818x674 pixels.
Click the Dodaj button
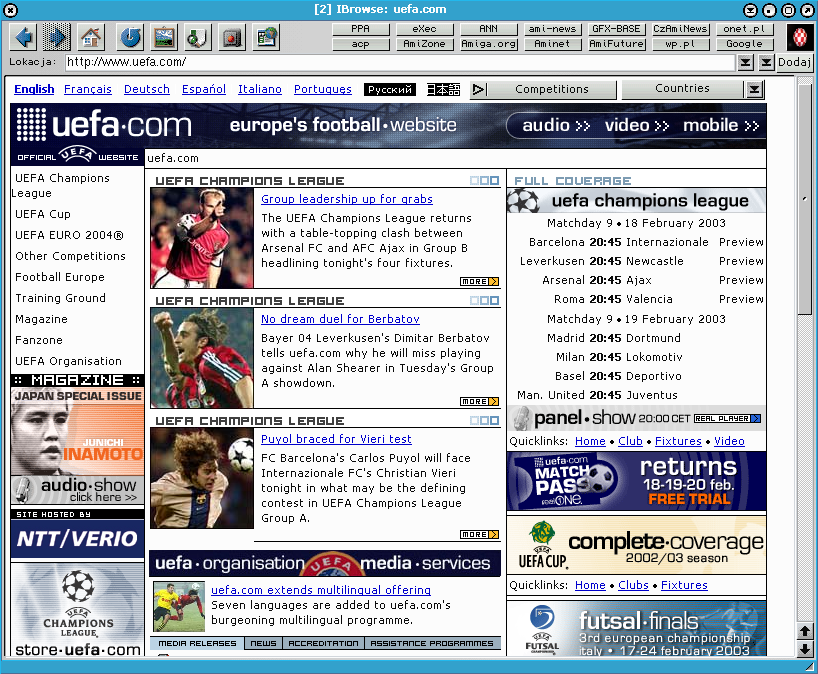(794, 63)
